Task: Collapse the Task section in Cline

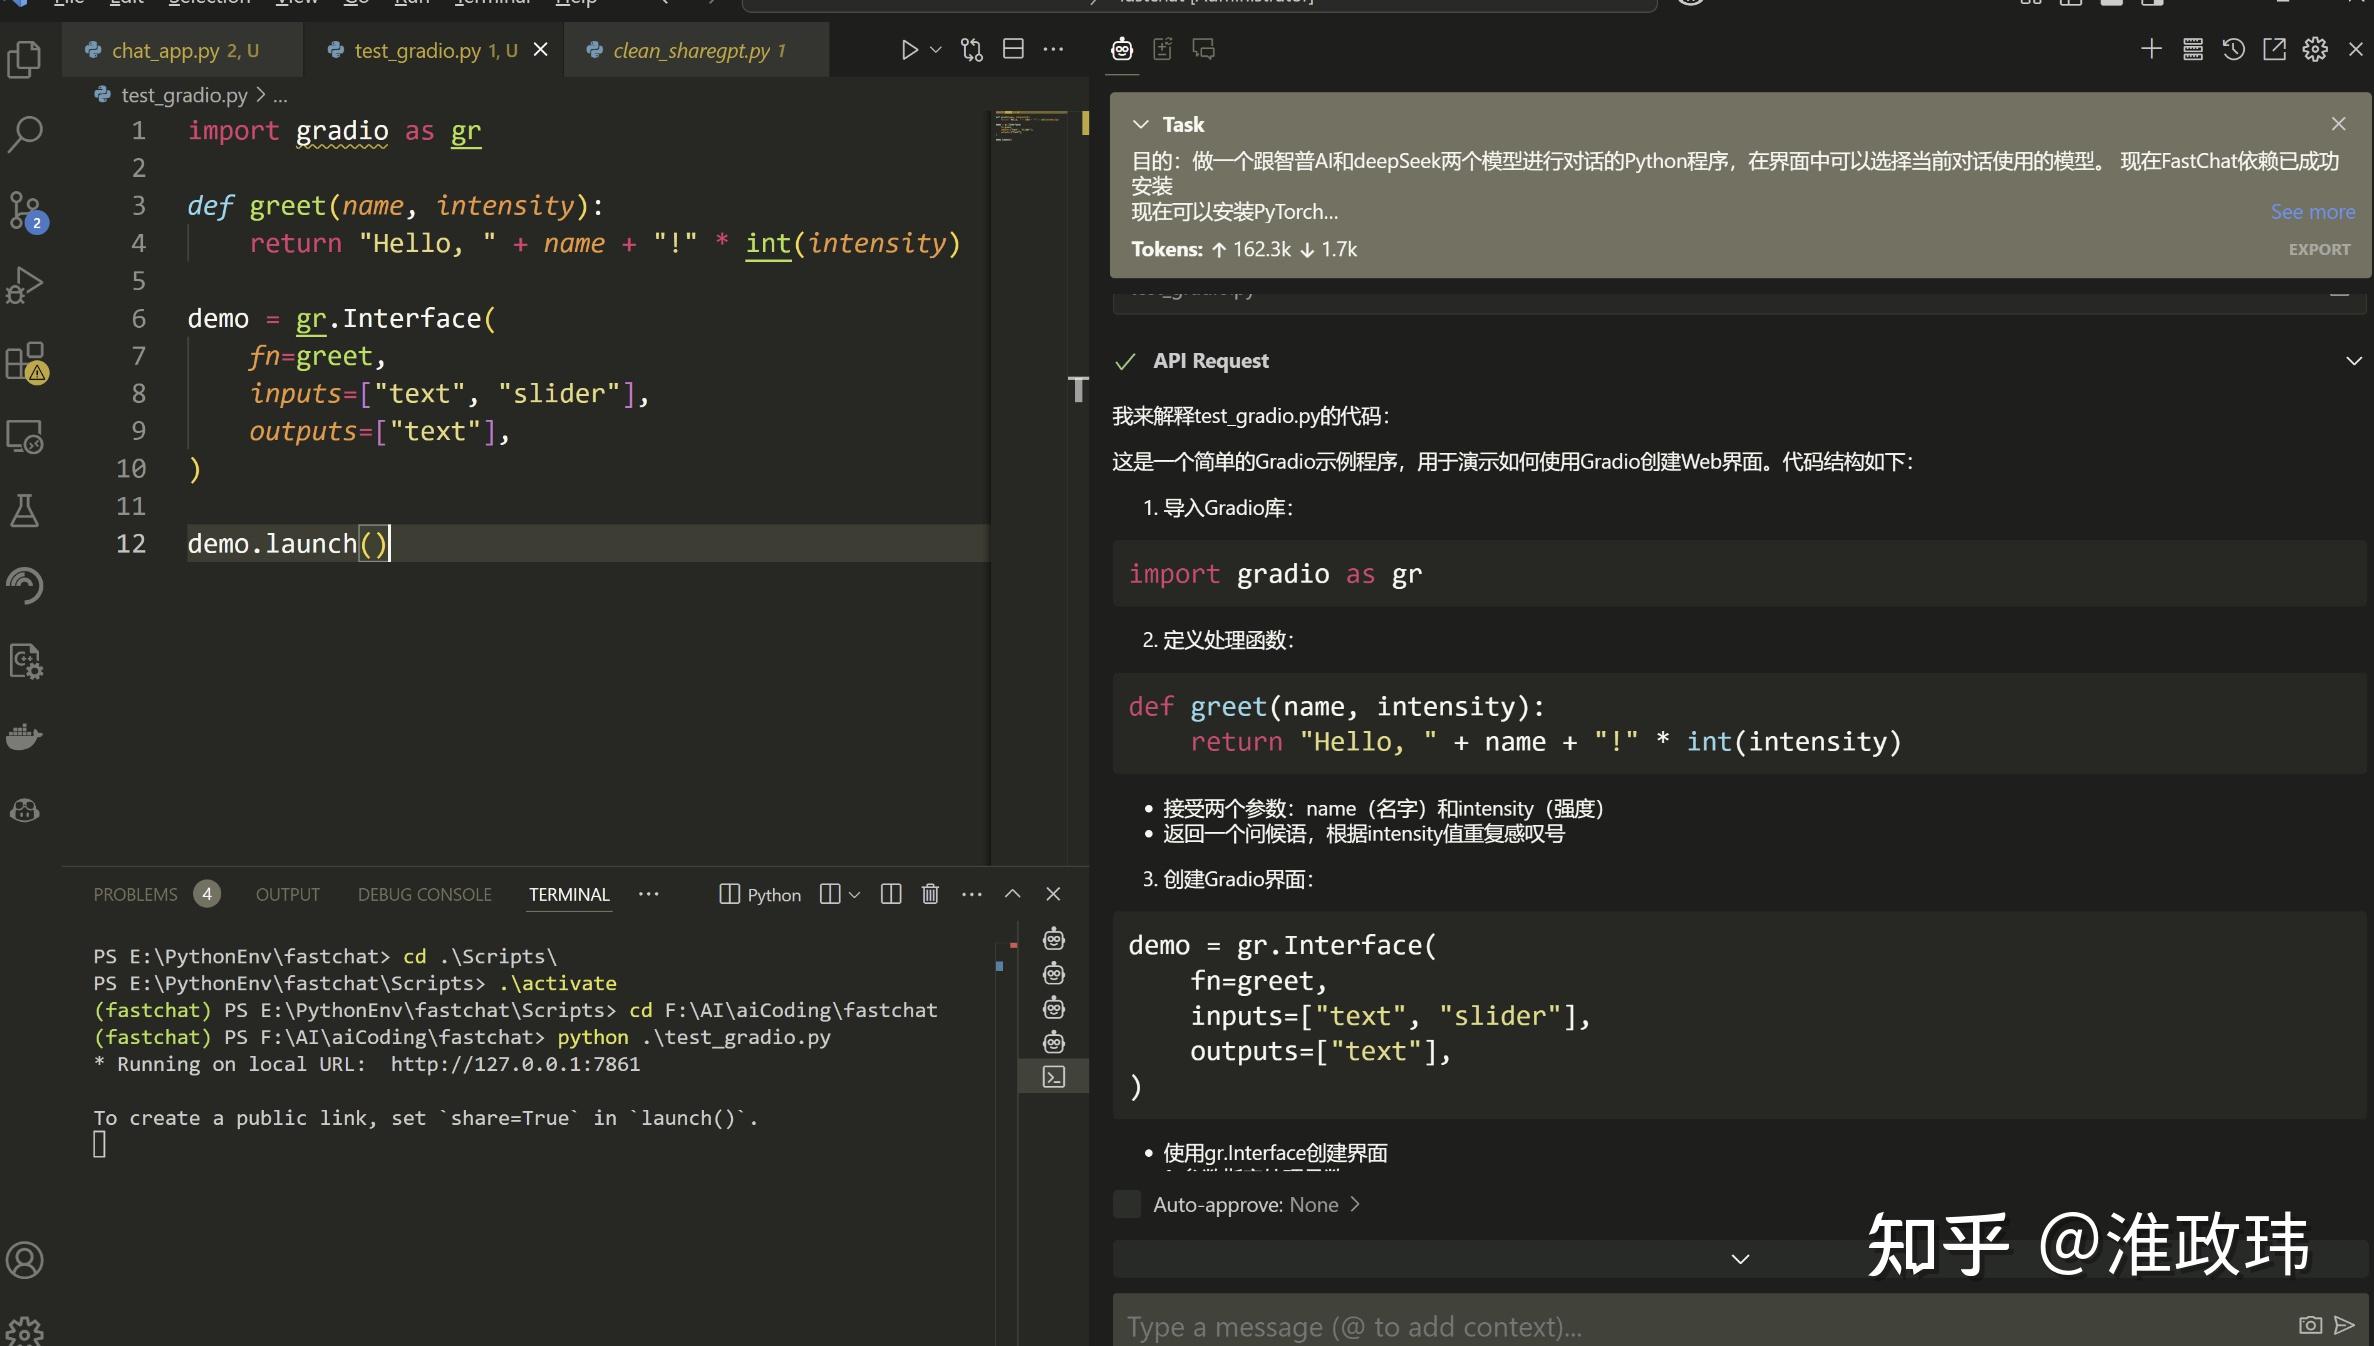Action: (1141, 123)
